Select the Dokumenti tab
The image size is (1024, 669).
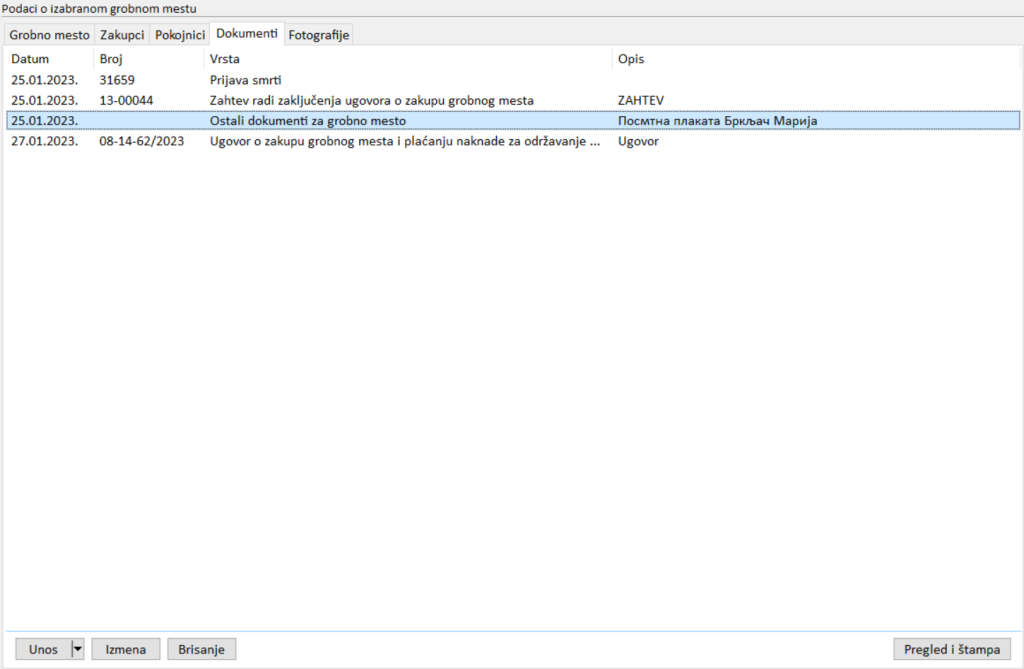pyautogui.click(x=246, y=34)
